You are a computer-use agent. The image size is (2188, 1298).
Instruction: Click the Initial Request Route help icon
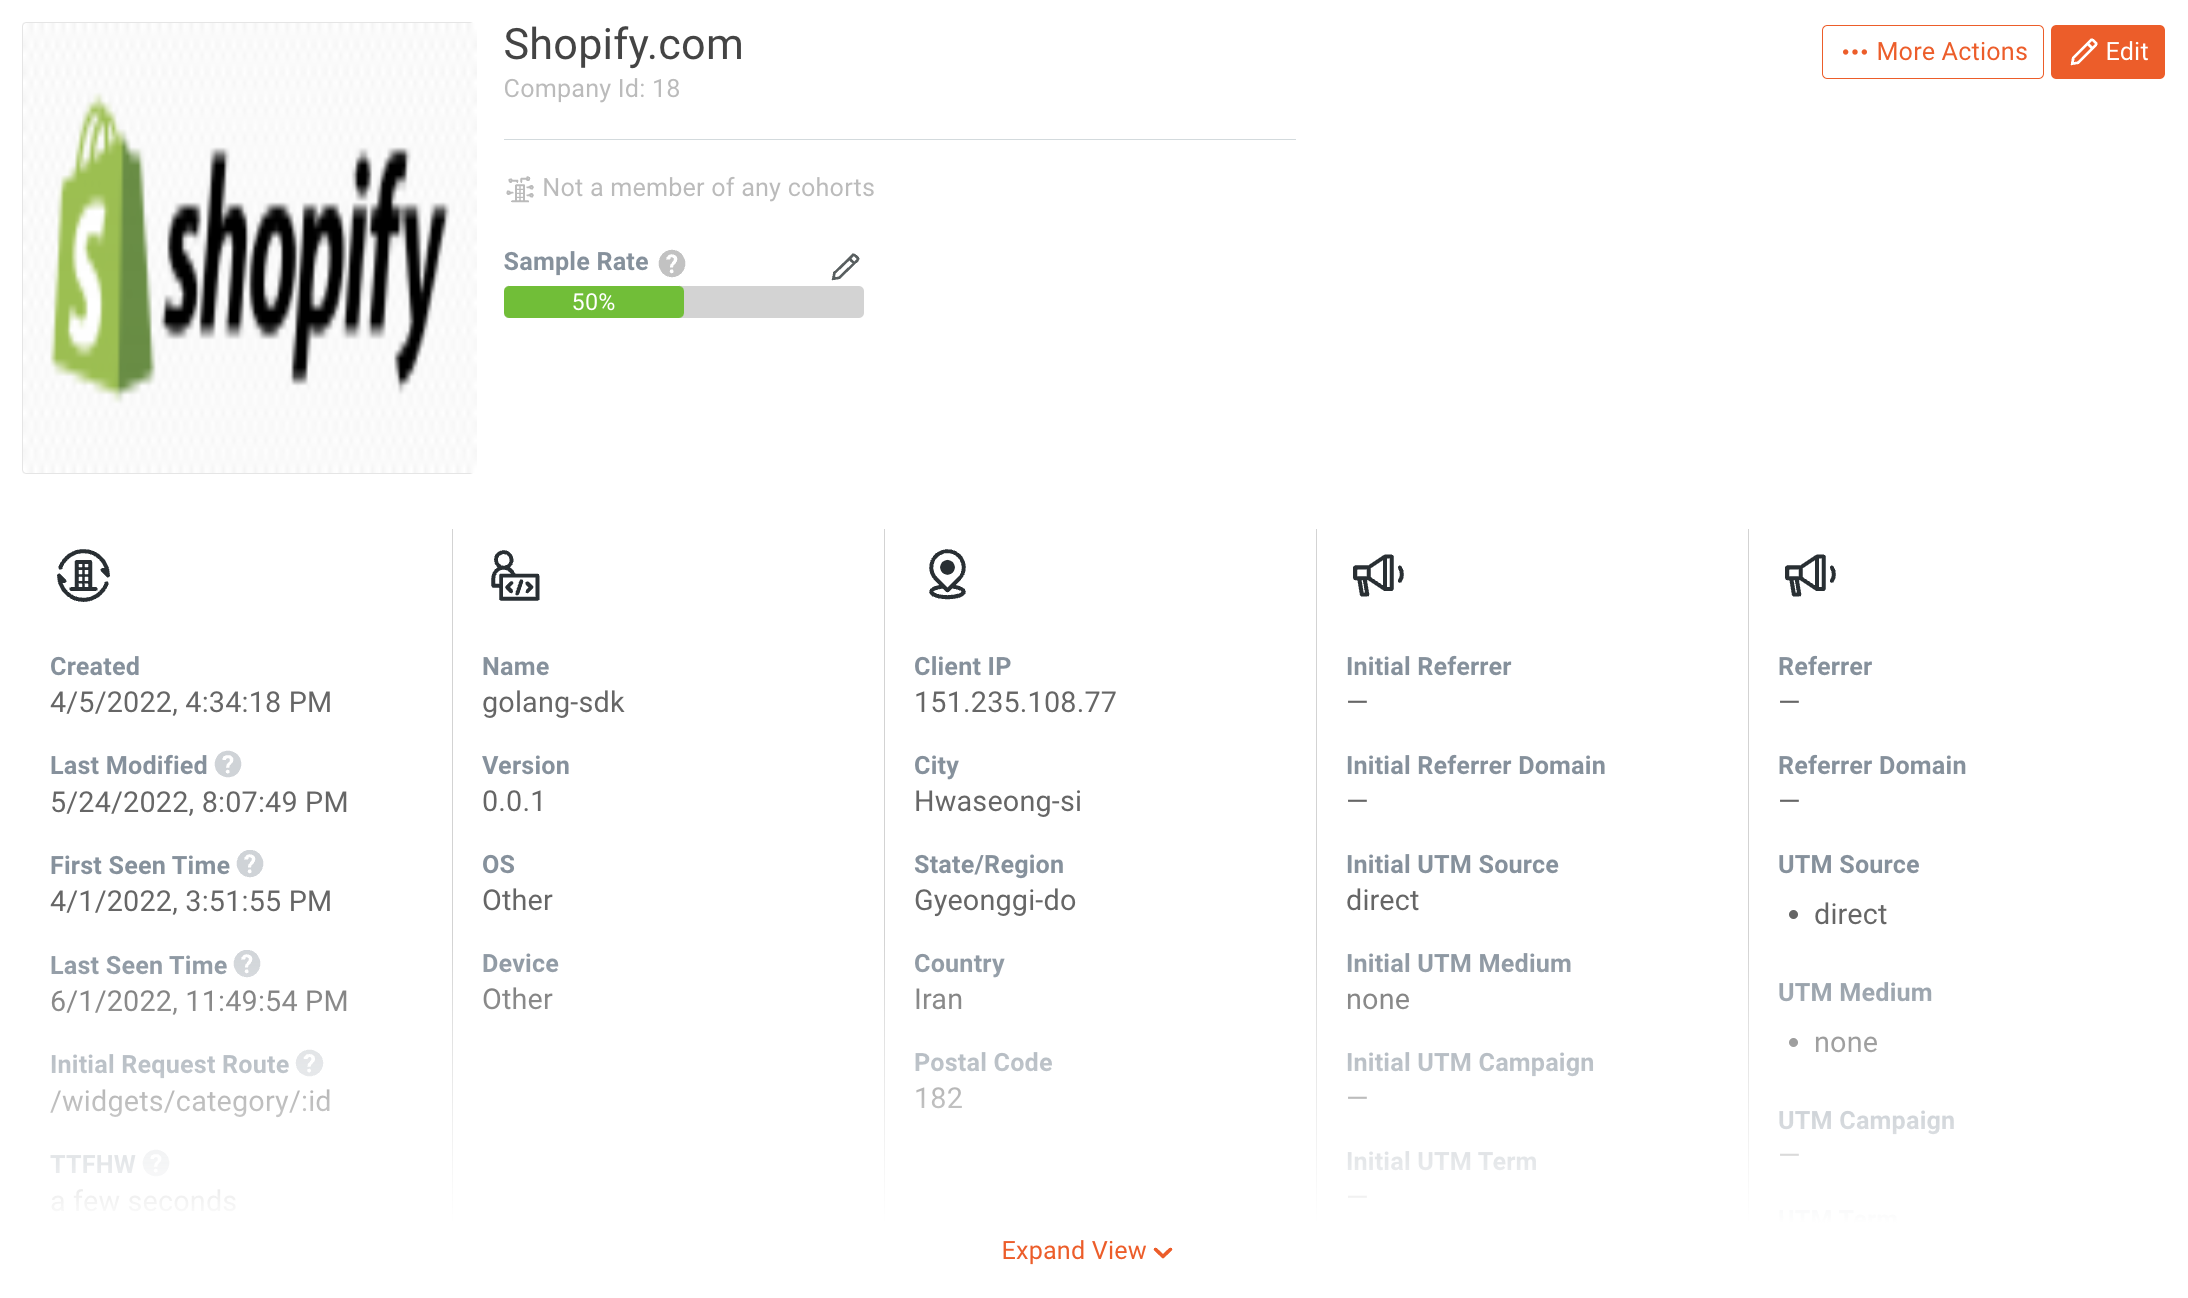click(308, 1063)
